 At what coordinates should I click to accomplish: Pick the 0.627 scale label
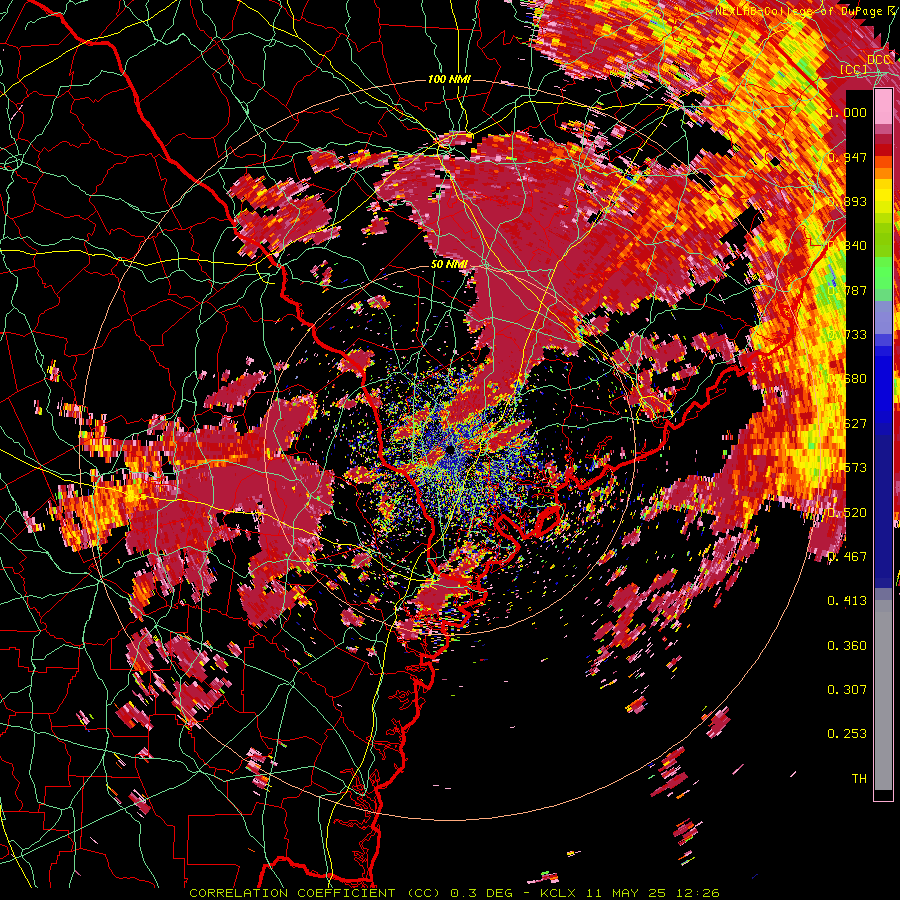tap(847, 423)
